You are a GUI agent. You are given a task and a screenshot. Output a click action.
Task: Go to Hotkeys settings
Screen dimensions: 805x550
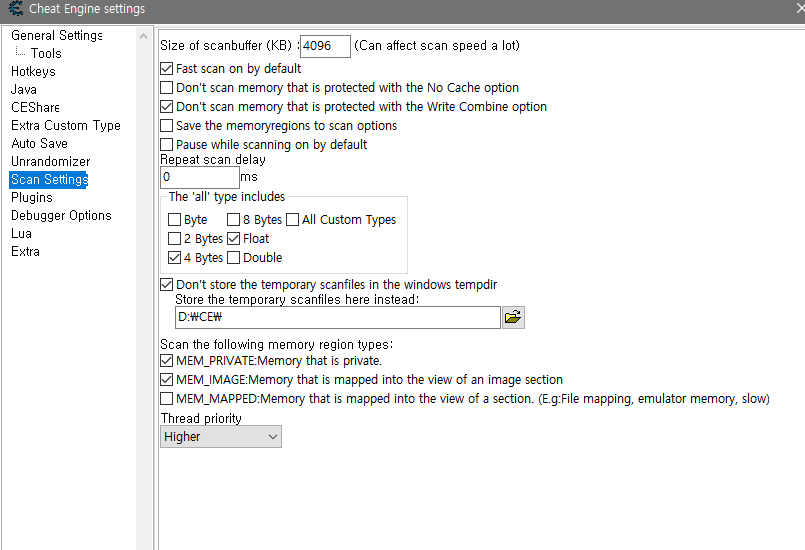33,71
